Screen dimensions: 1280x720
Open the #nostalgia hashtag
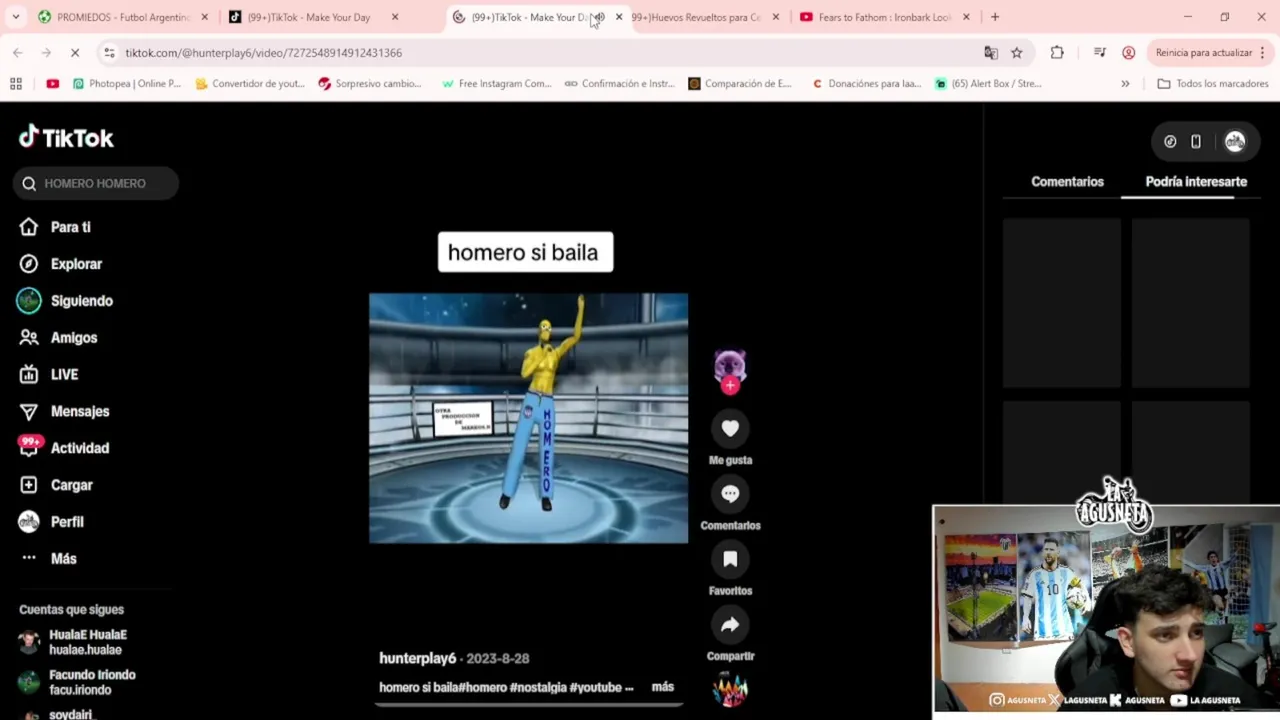click(538, 687)
